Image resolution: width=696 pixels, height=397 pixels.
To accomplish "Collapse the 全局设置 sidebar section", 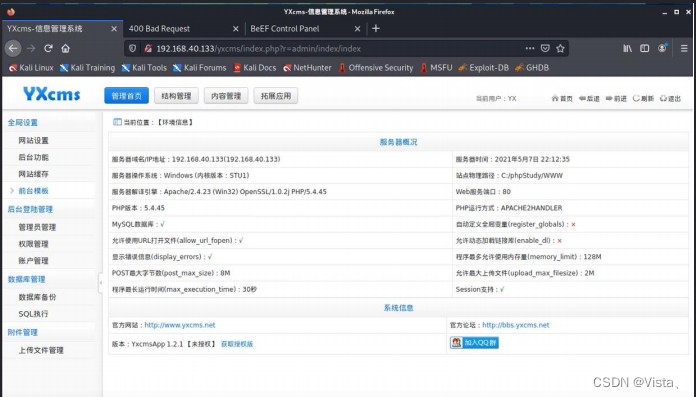I will tap(23, 123).
